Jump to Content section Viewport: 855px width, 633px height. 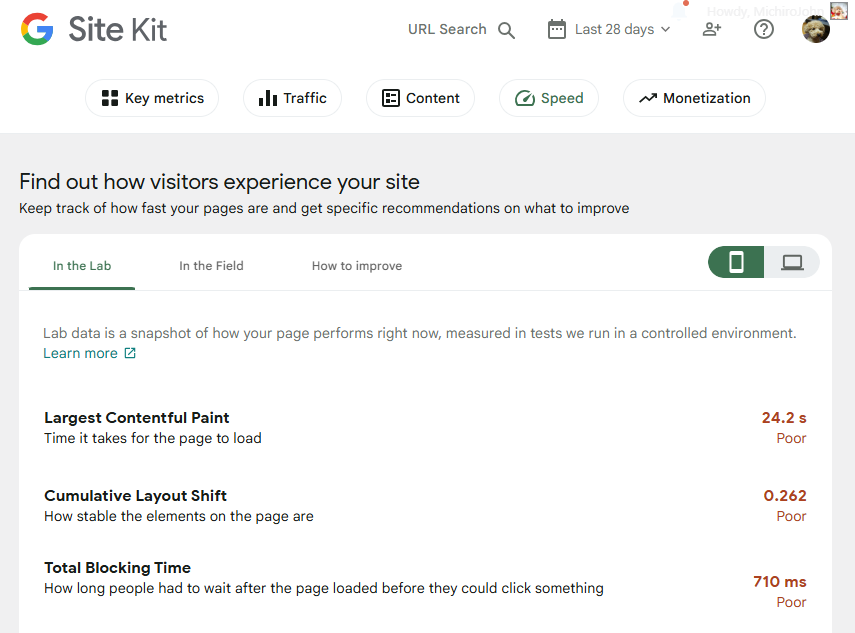420,98
